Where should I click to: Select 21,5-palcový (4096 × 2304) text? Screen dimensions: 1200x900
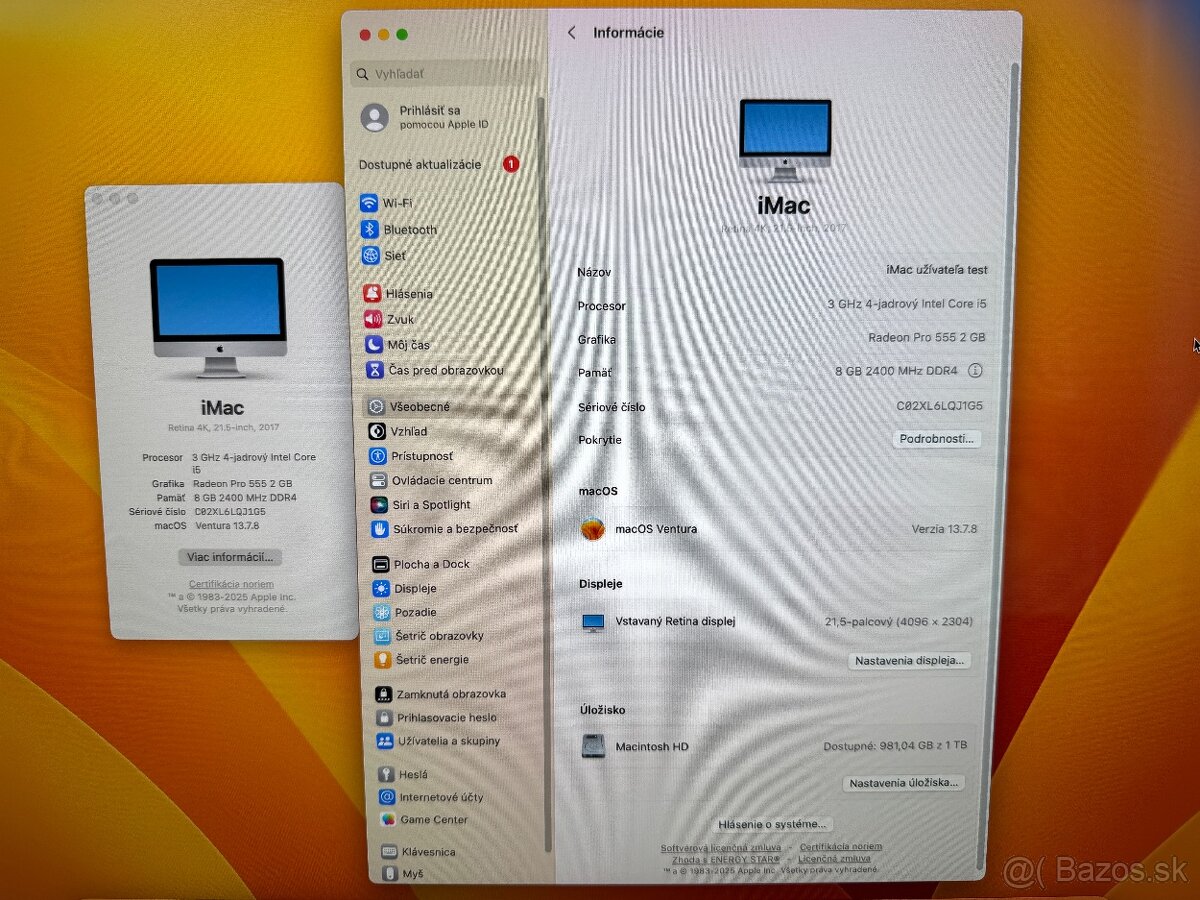pos(899,622)
